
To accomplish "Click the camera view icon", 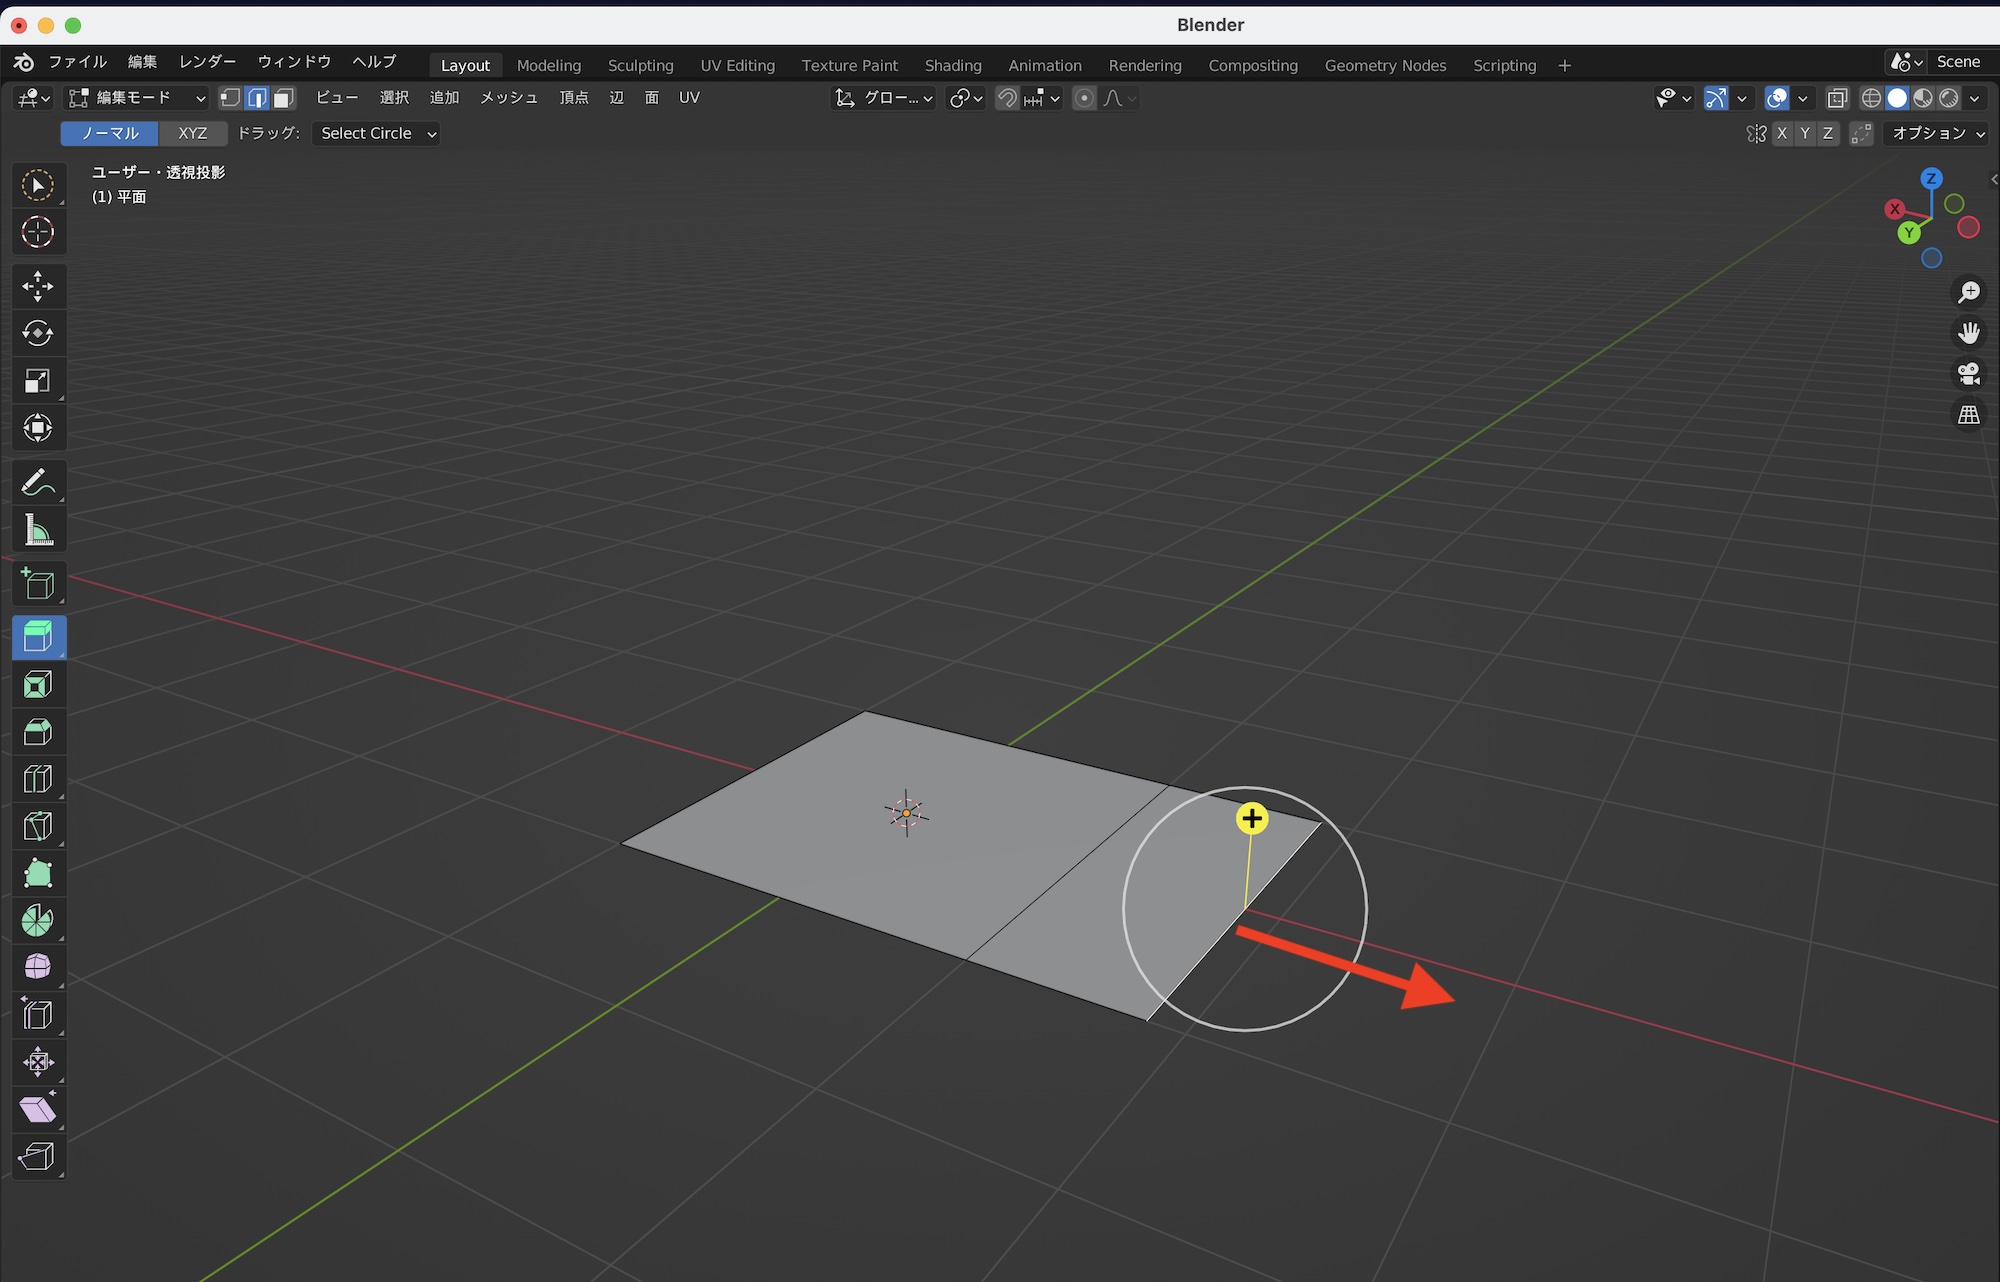I will pos(1968,374).
